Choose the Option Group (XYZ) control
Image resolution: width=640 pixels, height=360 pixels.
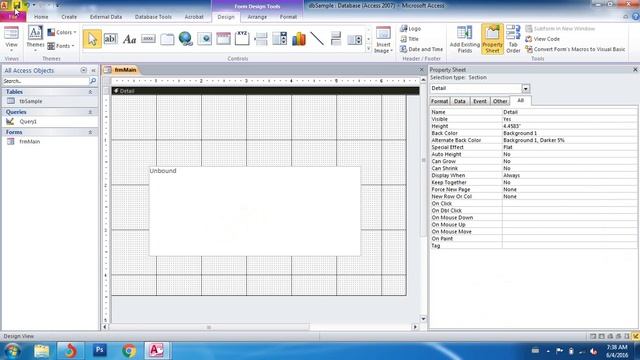click(x=242, y=39)
